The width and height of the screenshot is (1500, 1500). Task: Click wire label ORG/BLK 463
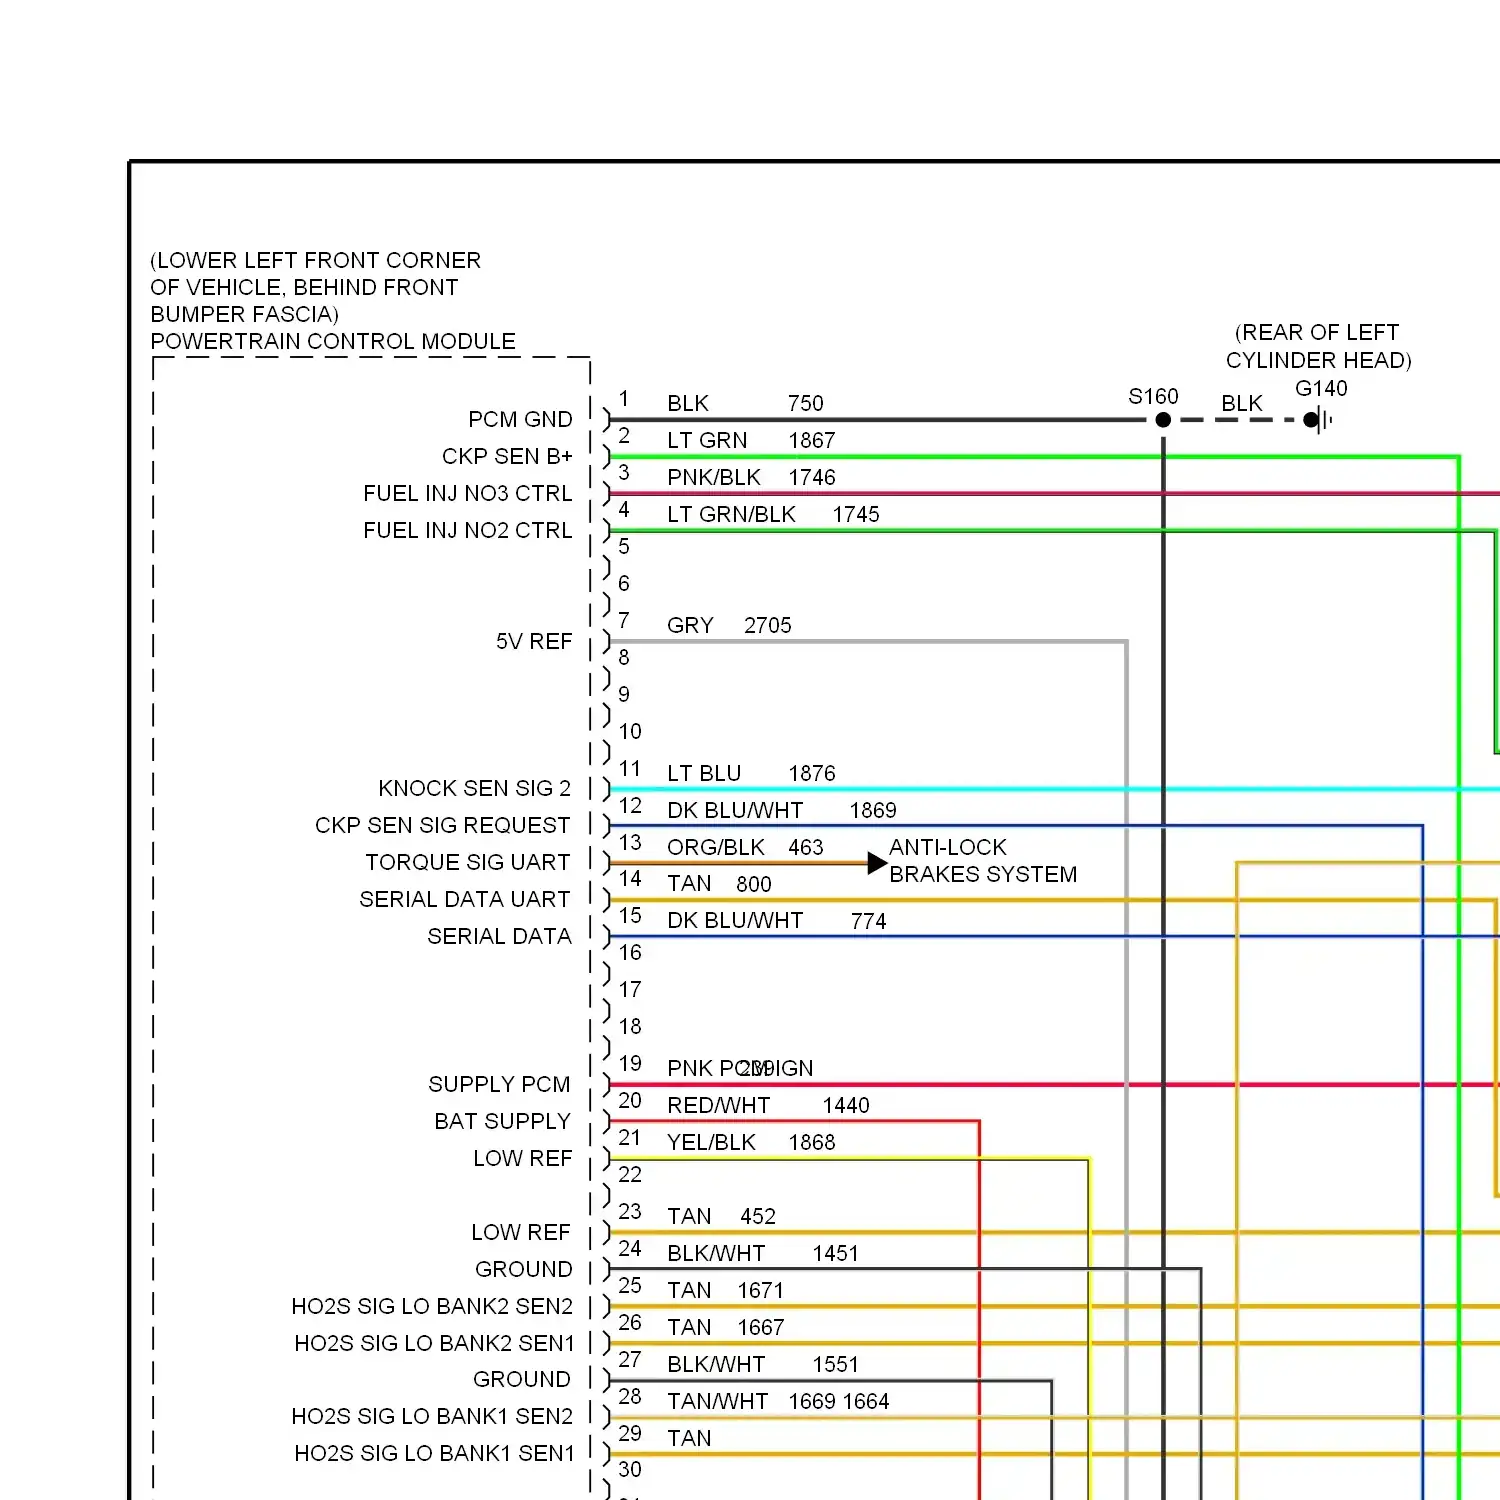pyautogui.click(x=745, y=847)
